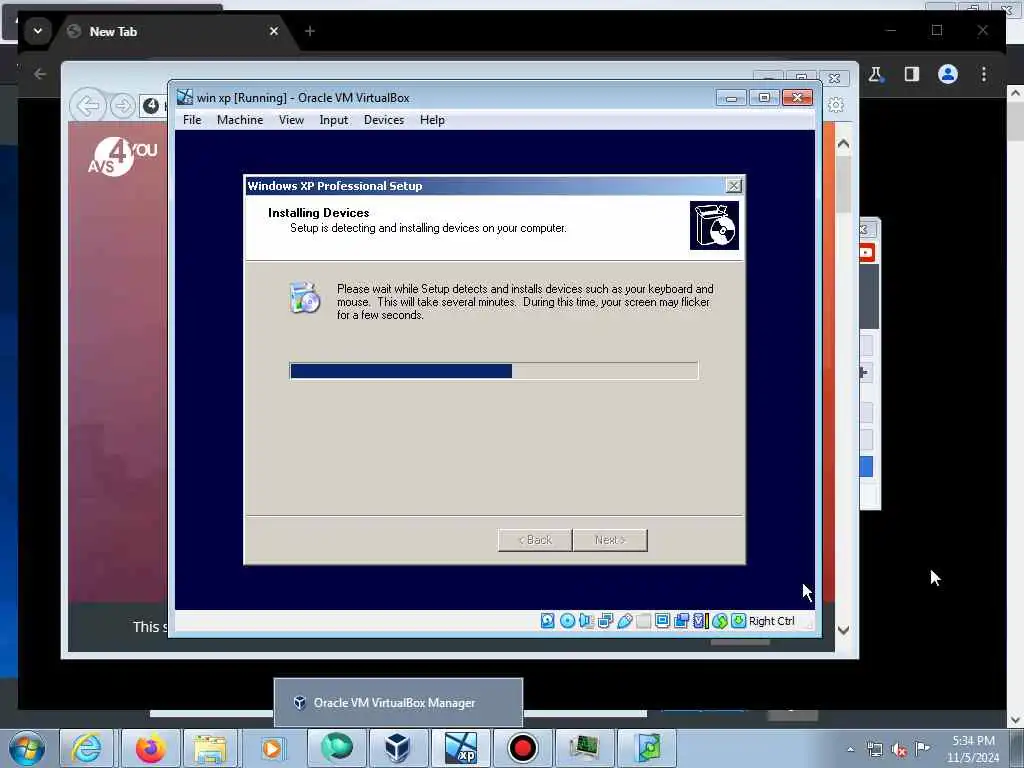Screen dimensions: 1024x768
Task: Close the Chrome New Tab tab
Action: pyautogui.click(x=274, y=31)
